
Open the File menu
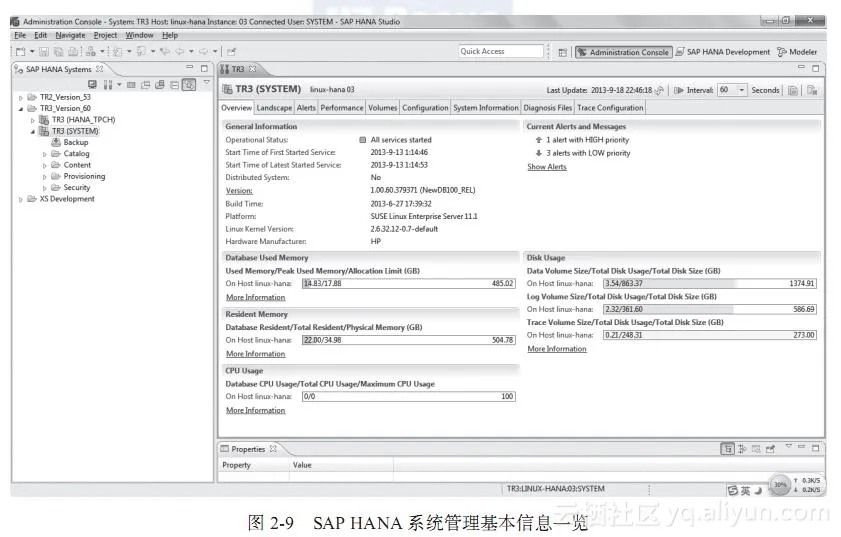tap(20, 35)
